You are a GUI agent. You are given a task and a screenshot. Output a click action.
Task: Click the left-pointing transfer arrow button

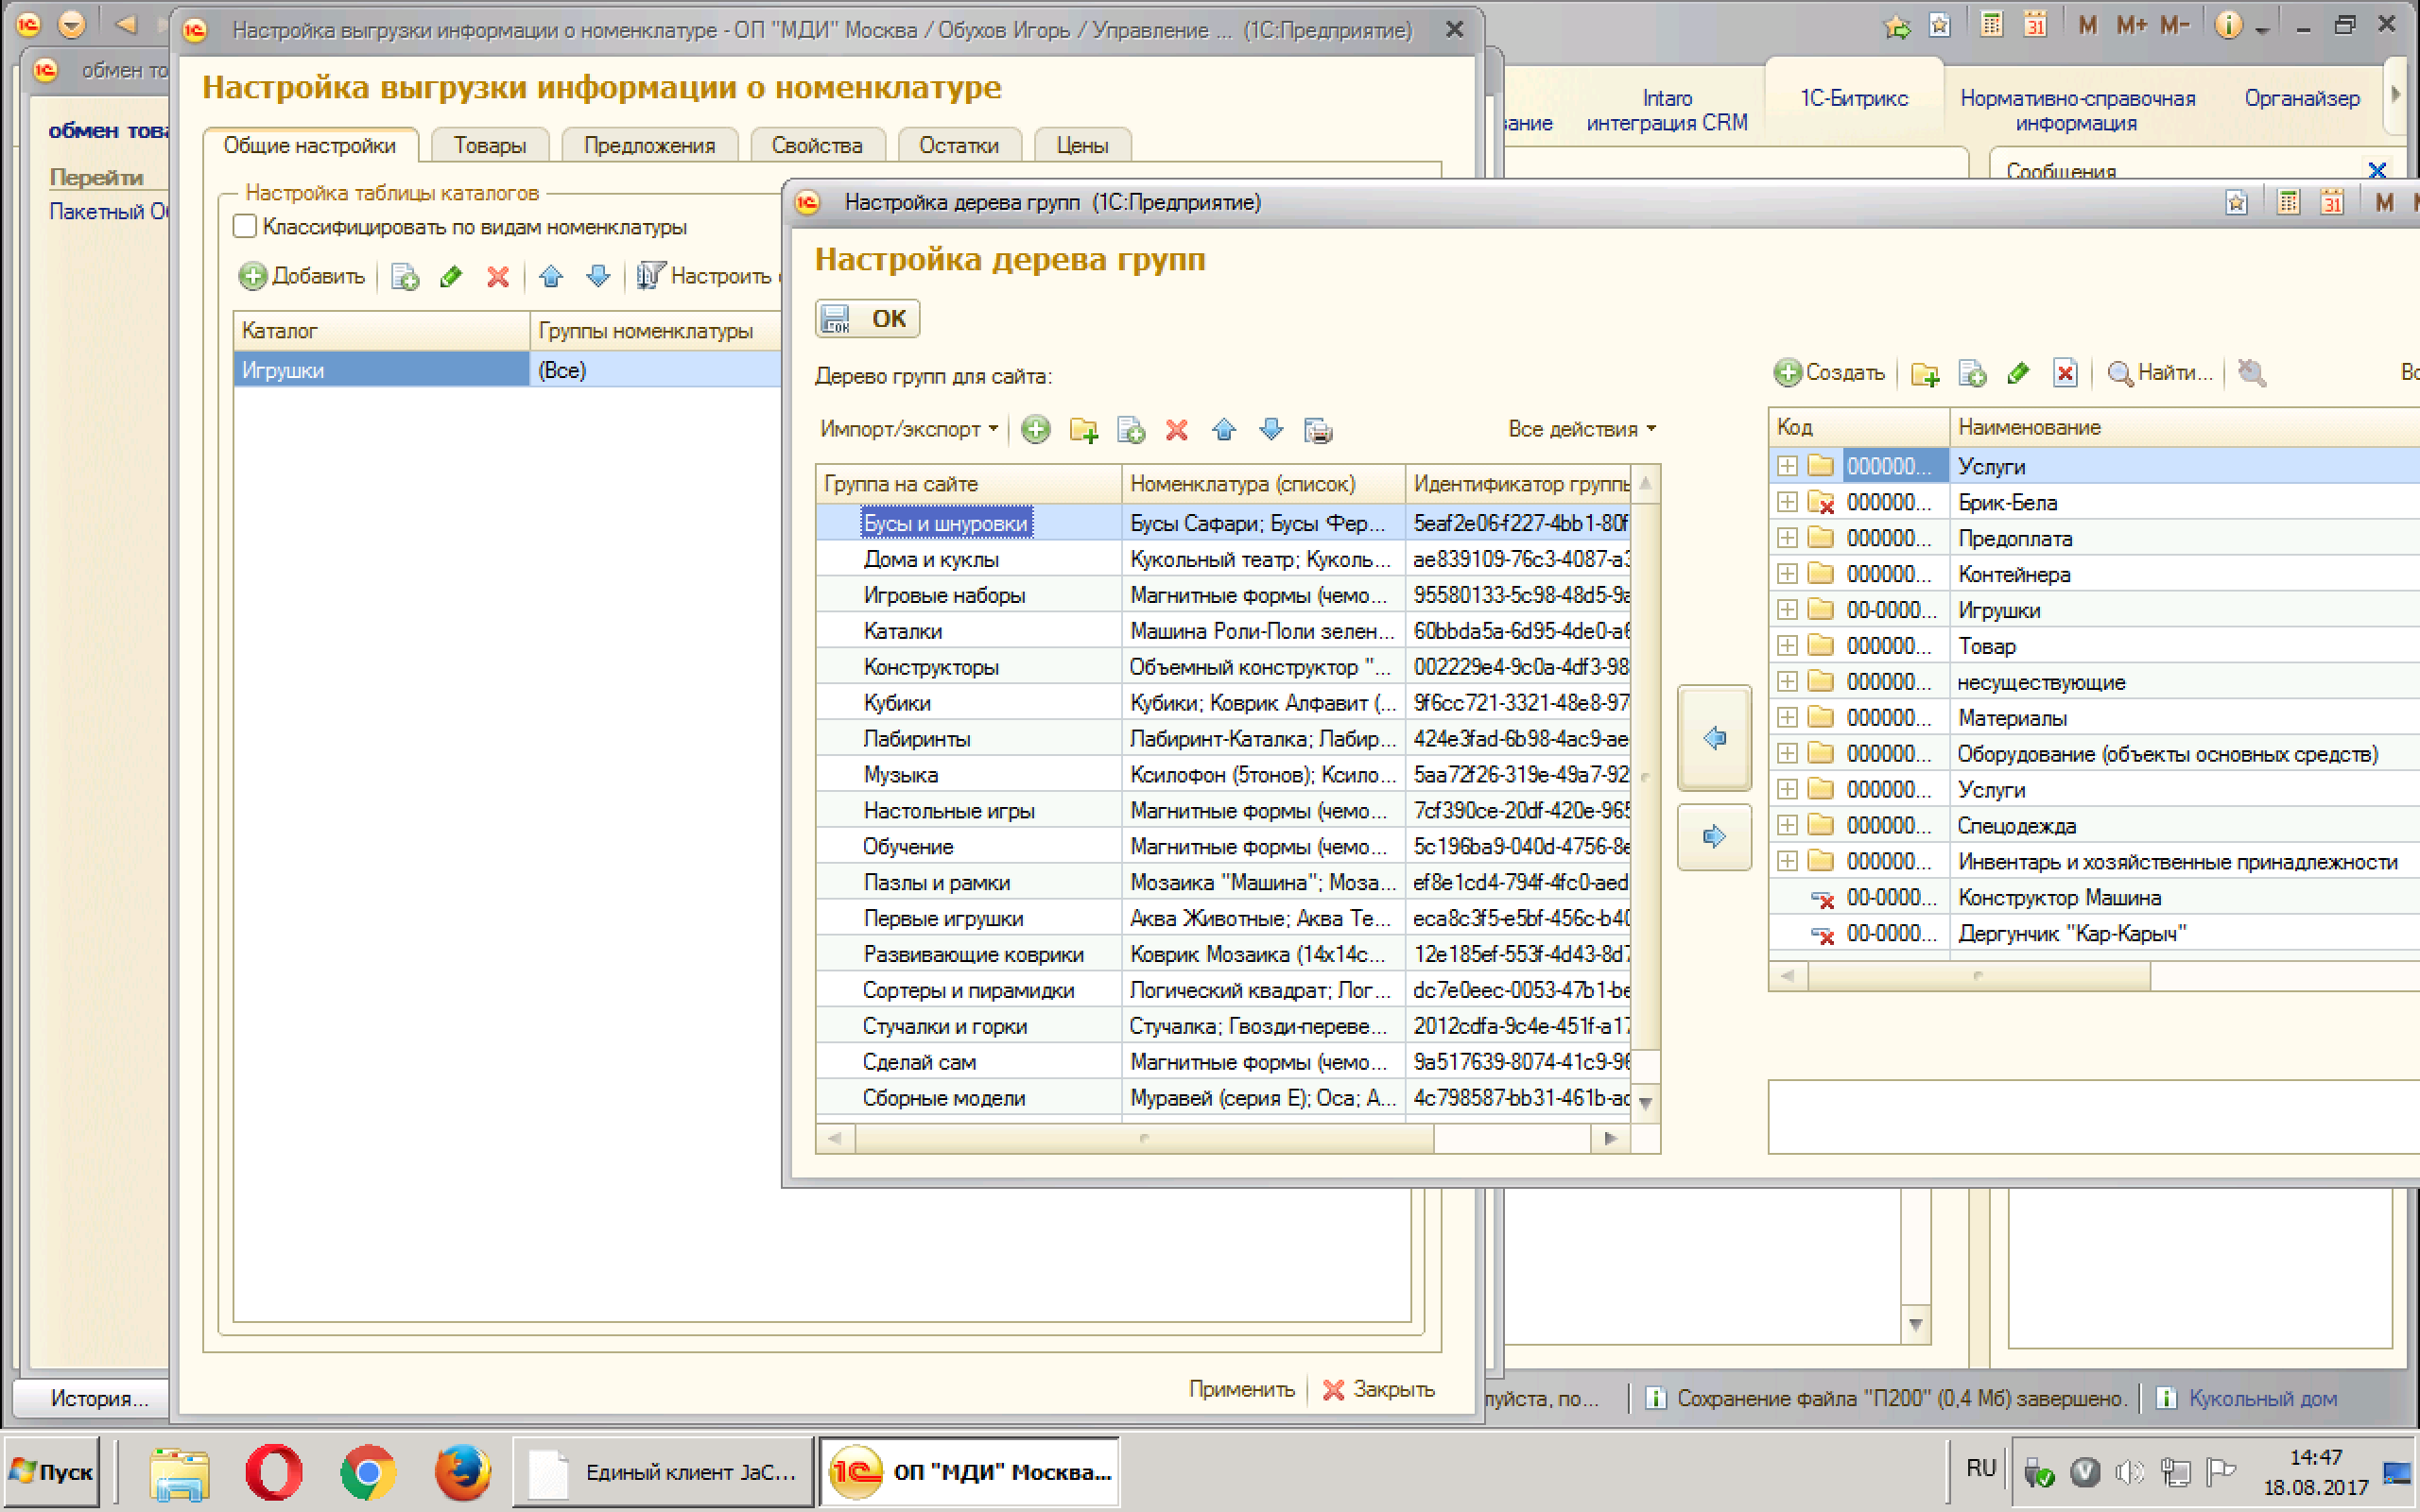pyautogui.click(x=1714, y=738)
